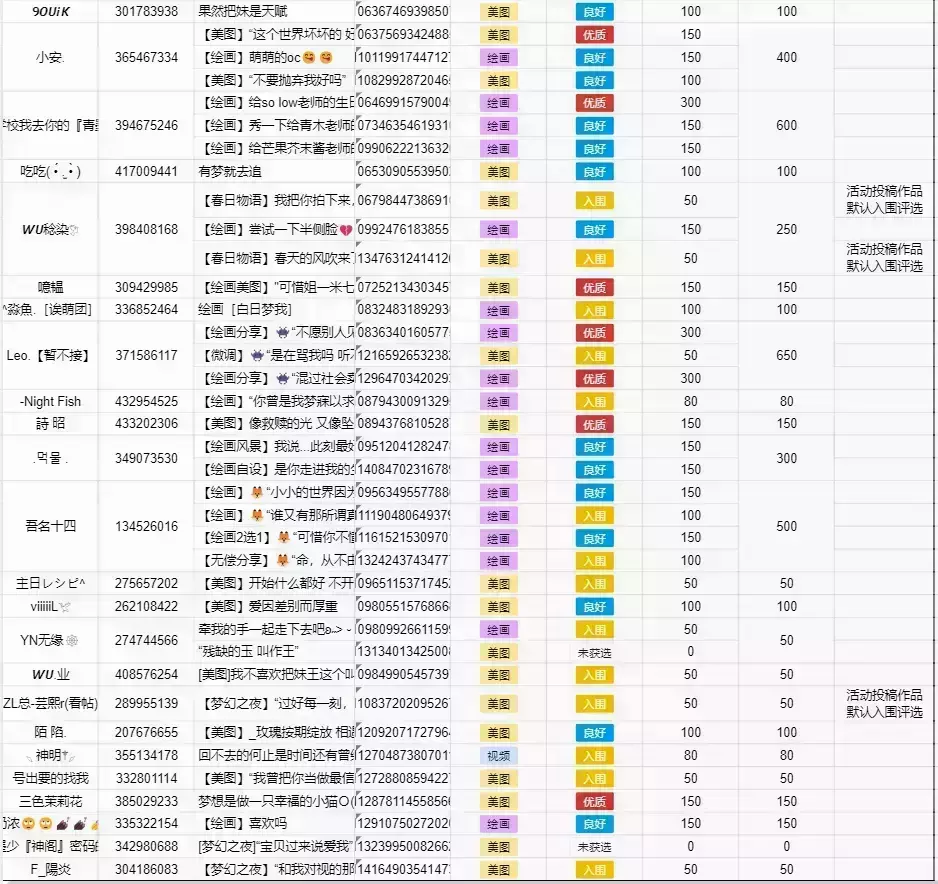The image size is (938, 884).
Task: Select title 【美图】爱因差别而厚重
Action: (x=270, y=606)
